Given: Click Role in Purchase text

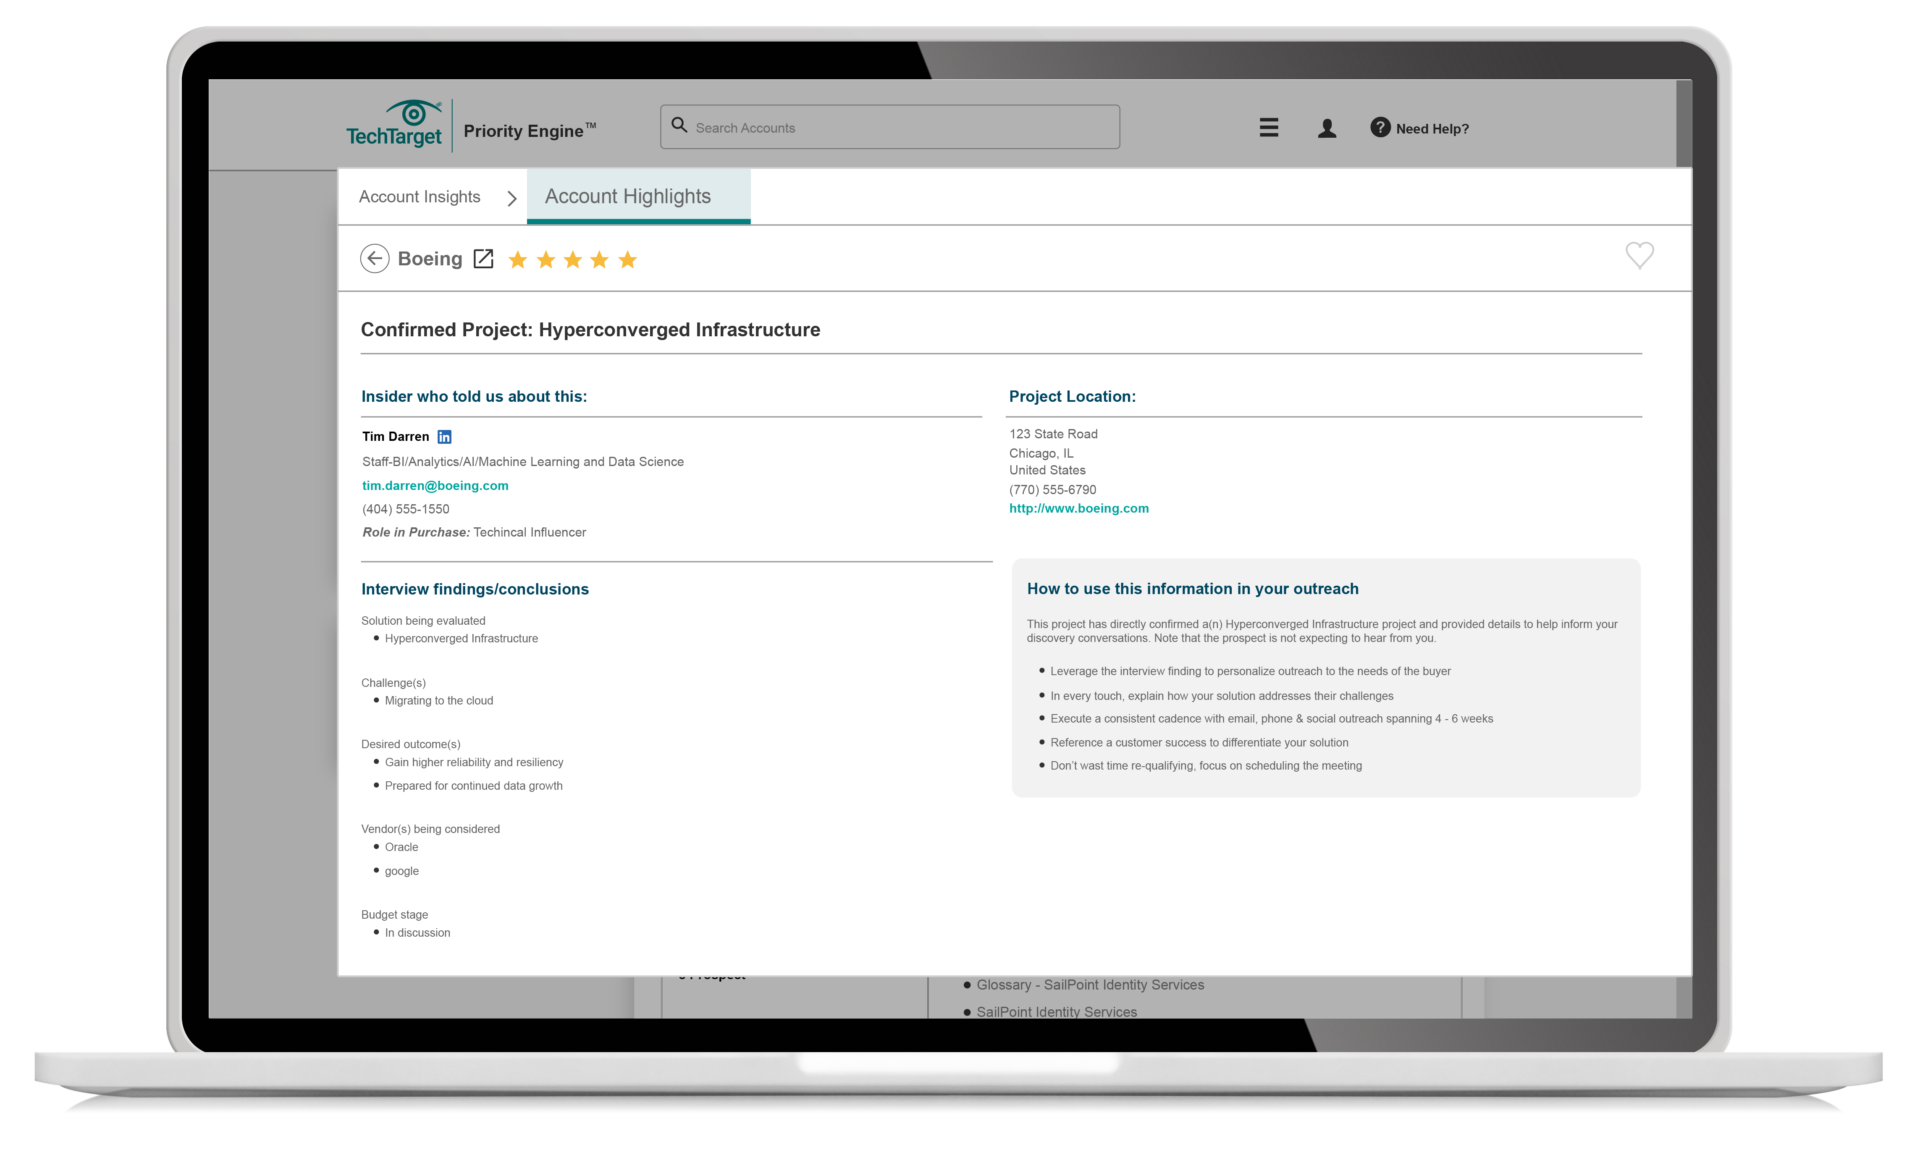Looking at the screenshot, I should pyautogui.click(x=474, y=533).
